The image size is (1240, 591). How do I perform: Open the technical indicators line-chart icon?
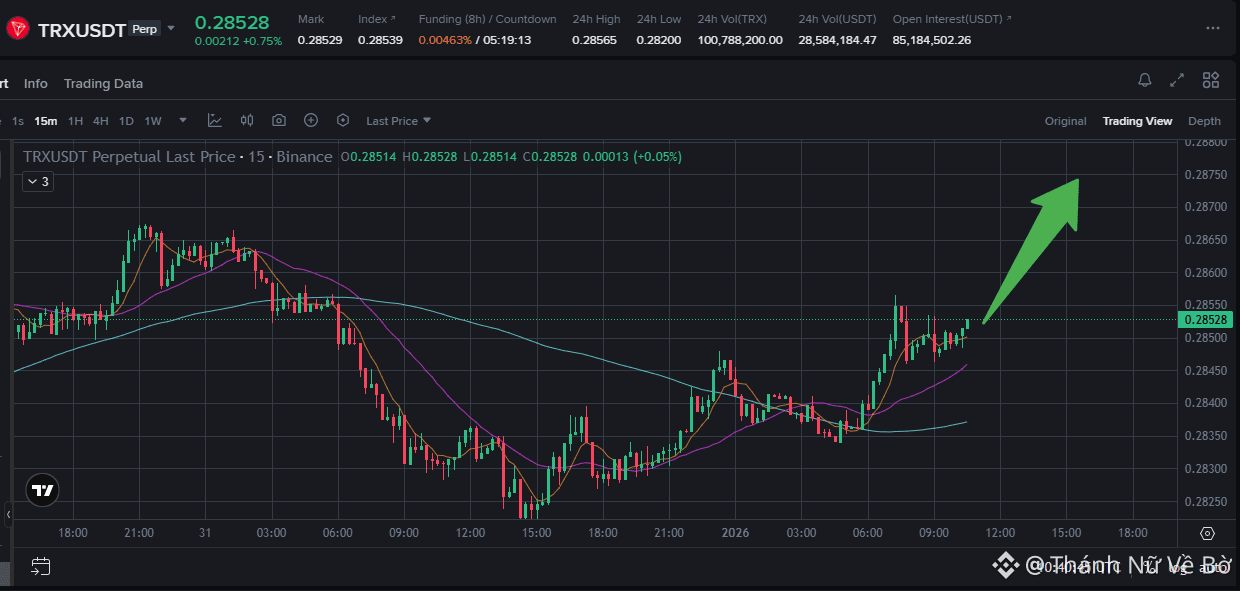[215, 120]
